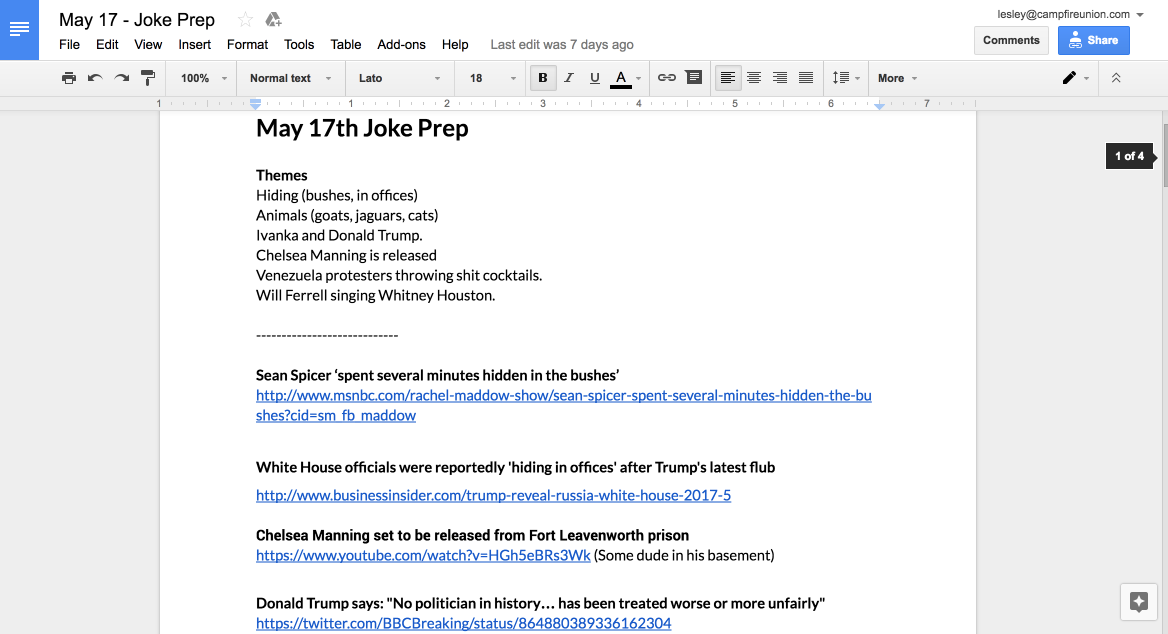1168x634 pixels.
Task: Expand the More toolbar options
Action: click(898, 78)
